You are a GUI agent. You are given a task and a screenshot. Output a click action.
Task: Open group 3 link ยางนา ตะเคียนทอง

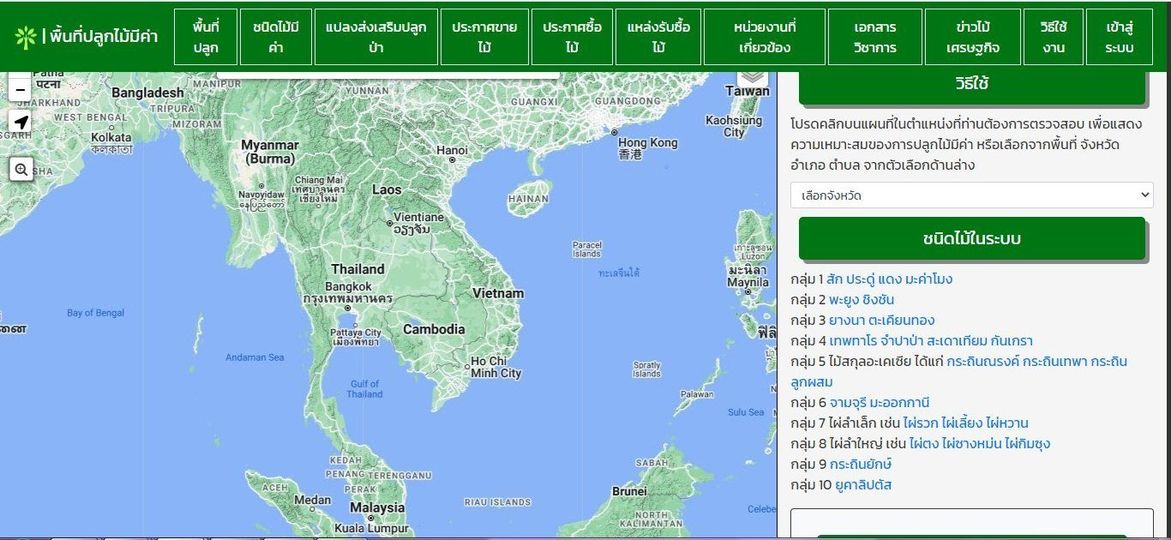point(881,320)
